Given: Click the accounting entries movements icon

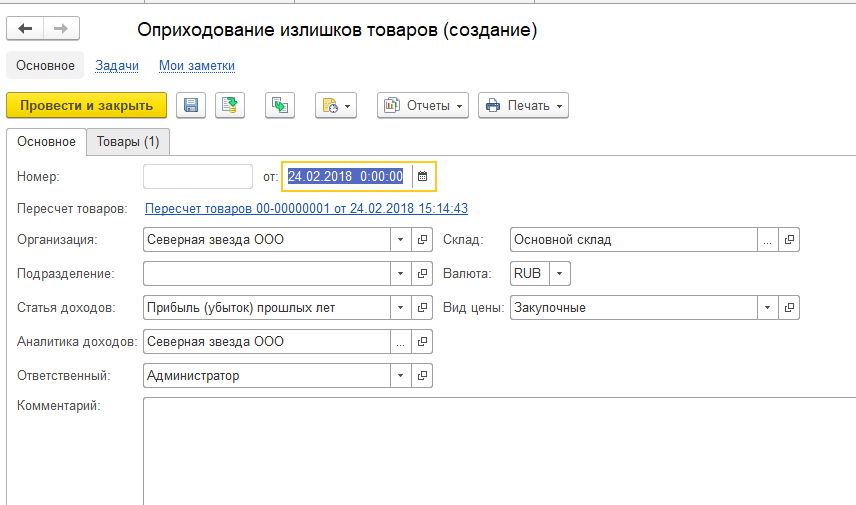Looking at the screenshot, I should pos(280,105).
